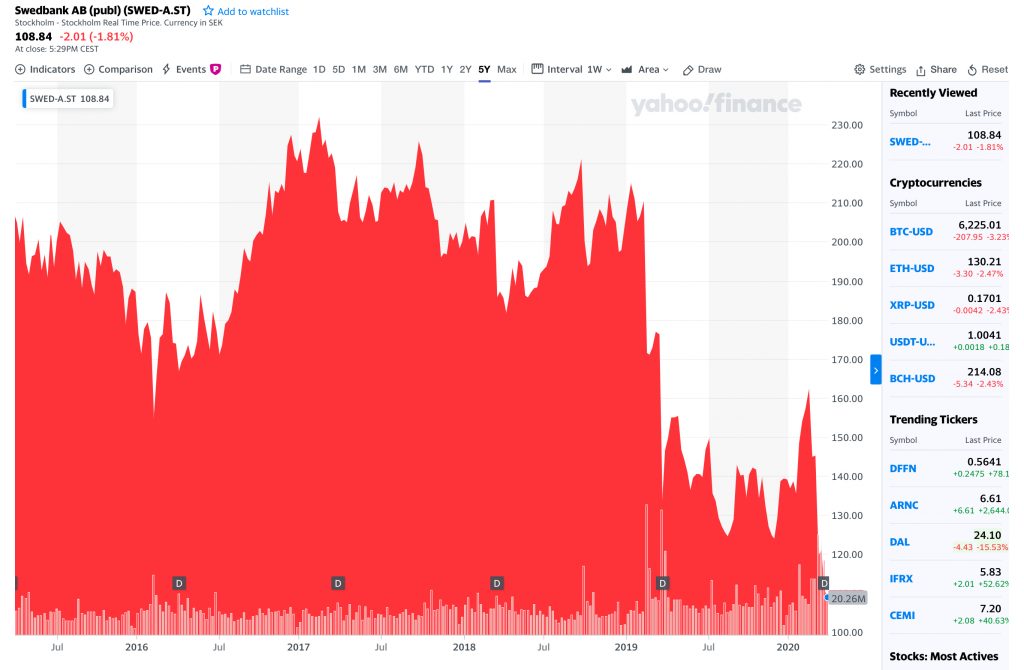Open the DFFN trending ticker

point(903,468)
